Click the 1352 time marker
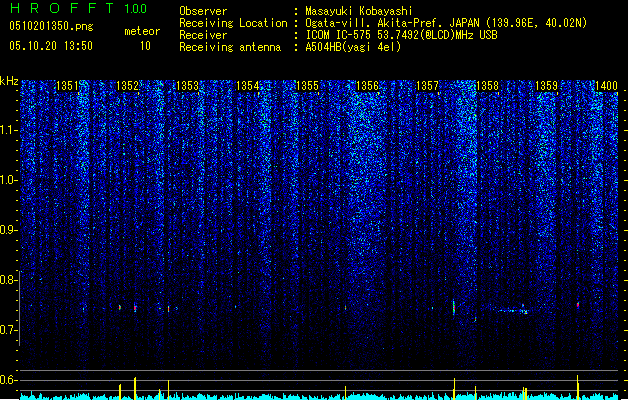Viewport: 629px width, 400px height. point(127,86)
